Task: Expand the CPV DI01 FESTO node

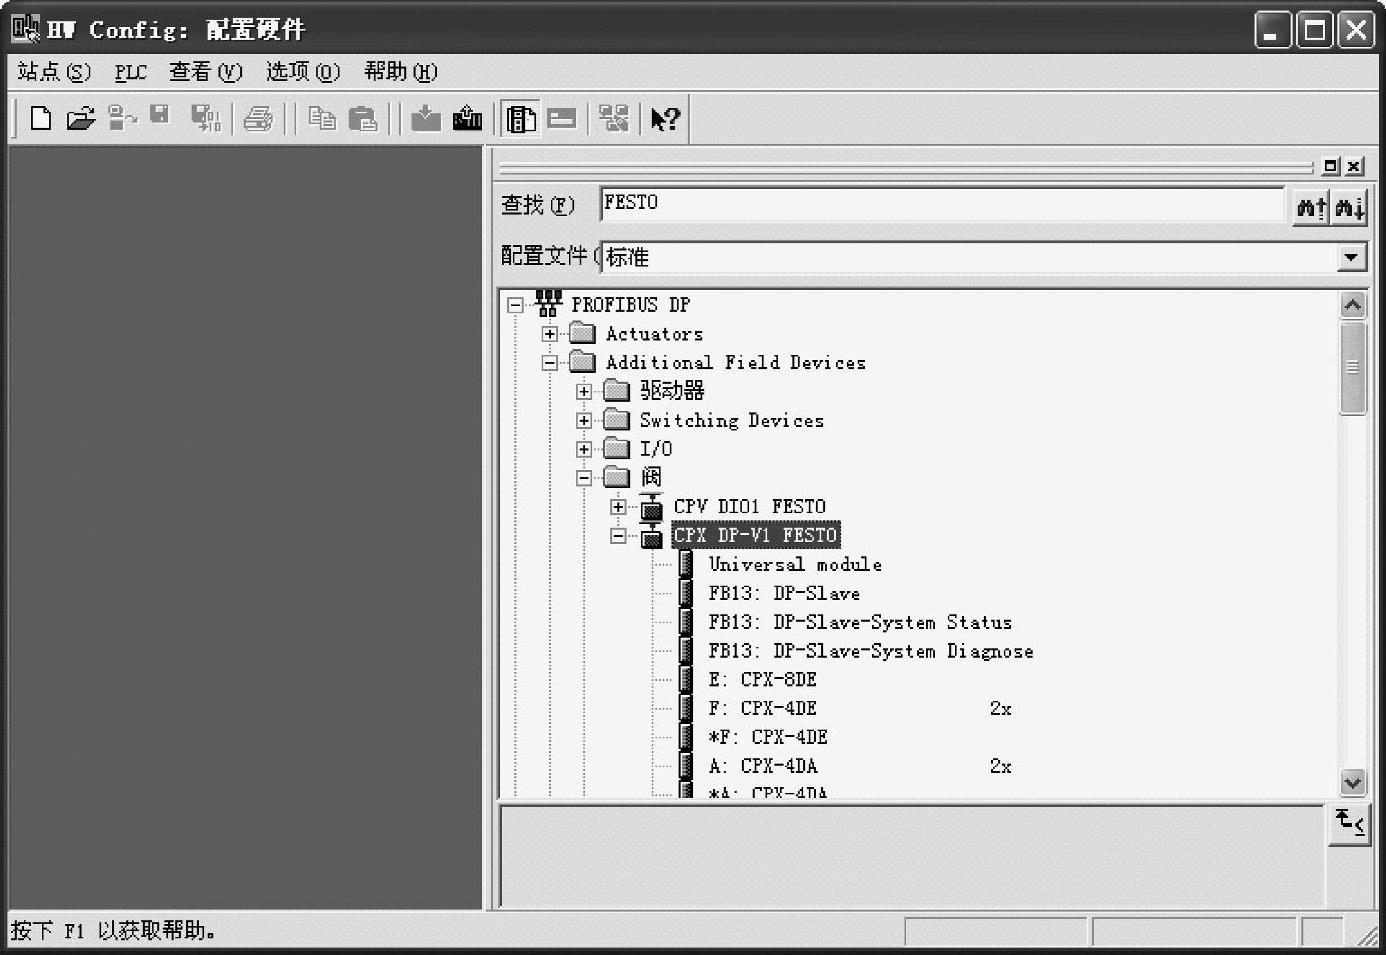Action: (618, 507)
